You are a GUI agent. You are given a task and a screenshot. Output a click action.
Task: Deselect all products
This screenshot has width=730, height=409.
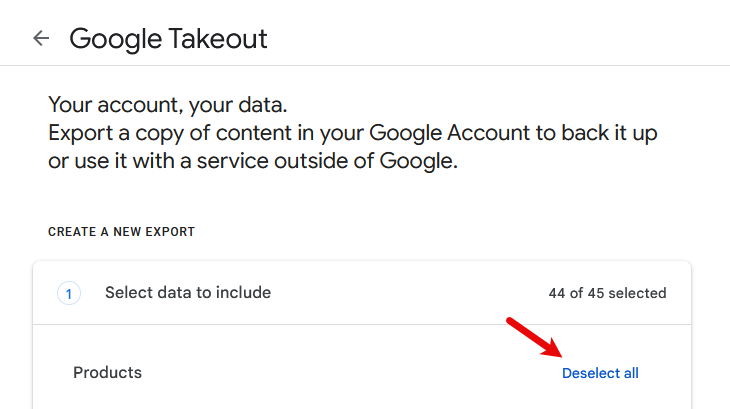[x=600, y=373]
